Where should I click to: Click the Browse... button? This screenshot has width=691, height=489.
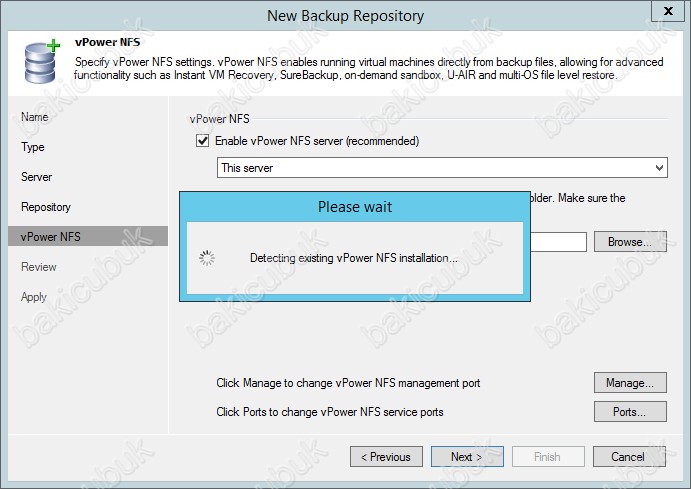[x=630, y=242]
